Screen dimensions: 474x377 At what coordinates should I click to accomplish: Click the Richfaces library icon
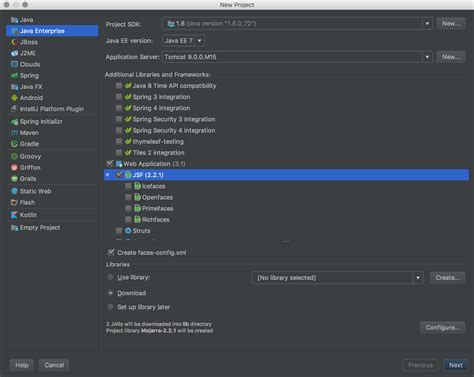click(x=137, y=219)
